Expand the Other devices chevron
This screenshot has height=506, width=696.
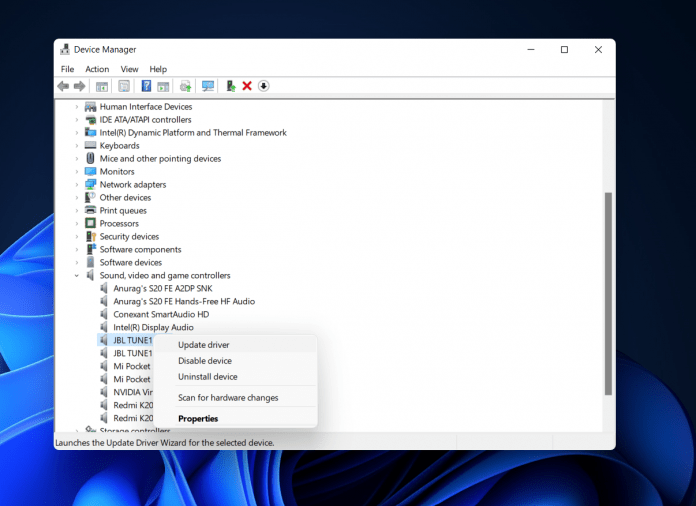pos(77,198)
